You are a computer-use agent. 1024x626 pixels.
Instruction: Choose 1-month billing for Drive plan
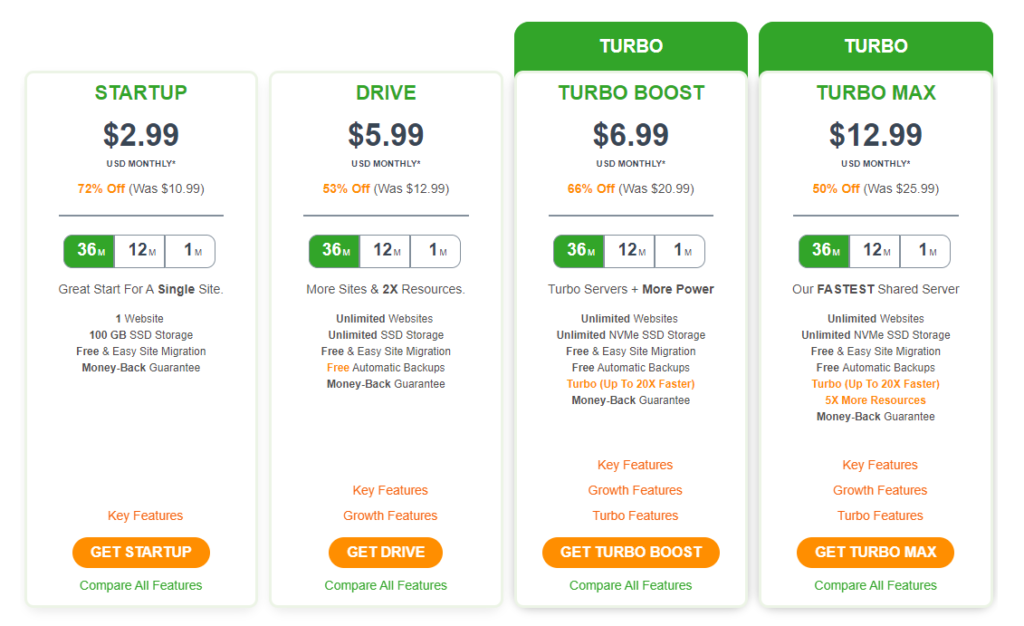(435, 251)
